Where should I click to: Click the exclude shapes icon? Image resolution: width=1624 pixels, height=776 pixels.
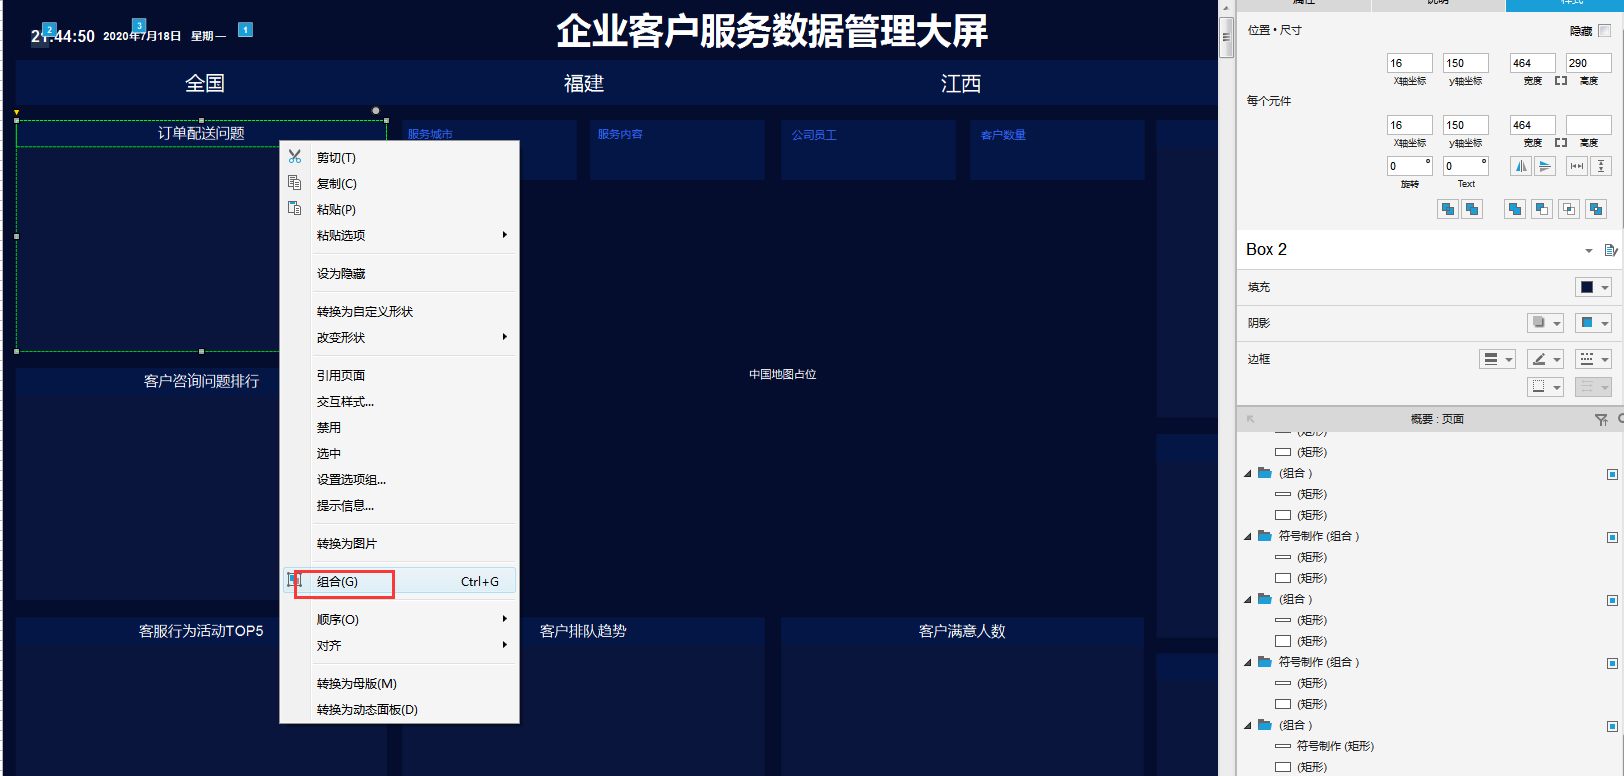point(1596,209)
